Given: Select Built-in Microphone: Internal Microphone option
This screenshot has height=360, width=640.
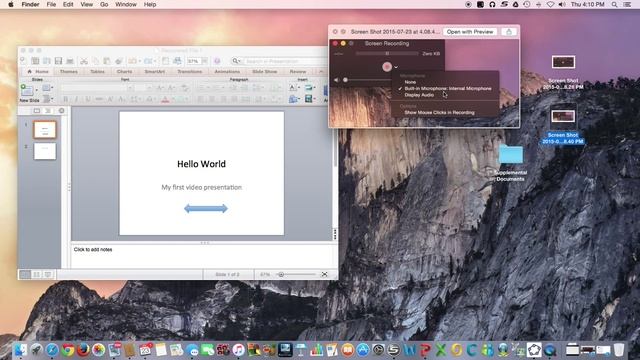Looking at the screenshot, I should pyautogui.click(x=448, y=89).
